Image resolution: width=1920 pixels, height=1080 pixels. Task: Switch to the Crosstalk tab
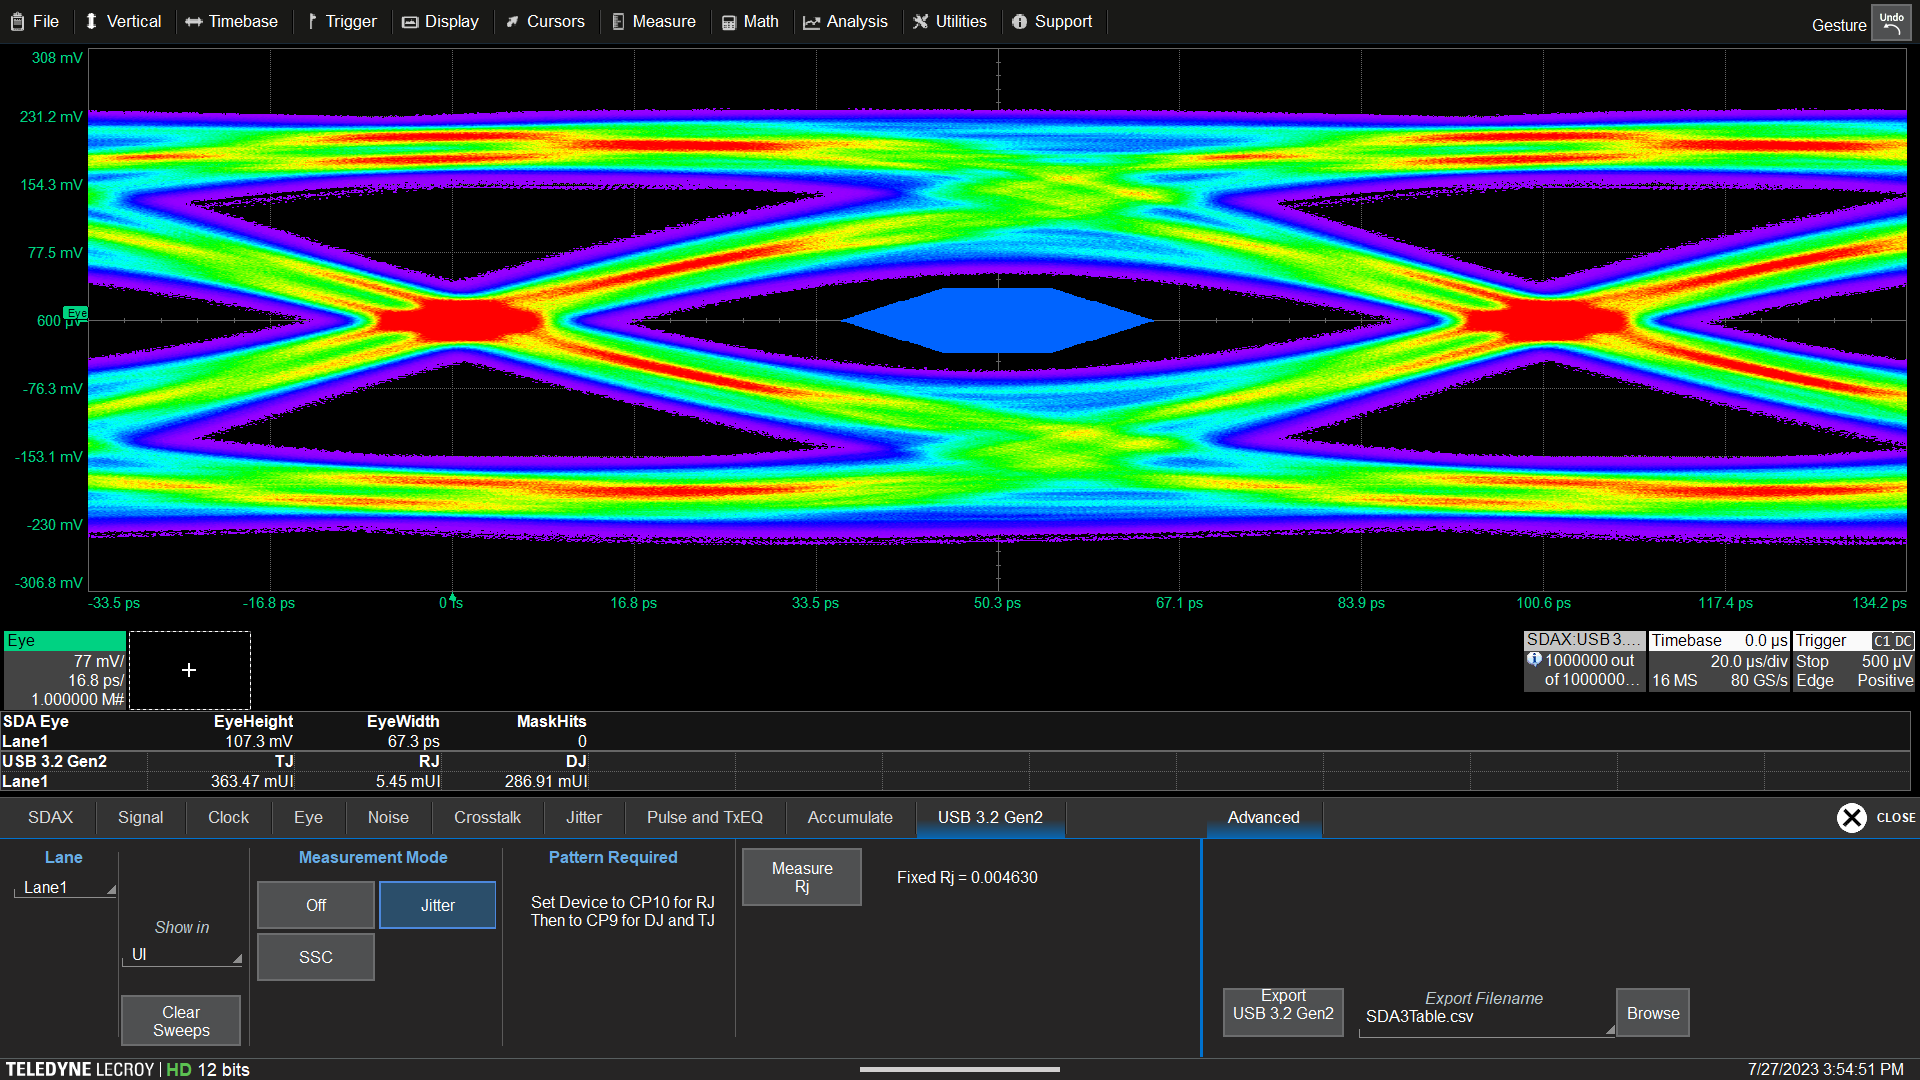click(487, 817)
